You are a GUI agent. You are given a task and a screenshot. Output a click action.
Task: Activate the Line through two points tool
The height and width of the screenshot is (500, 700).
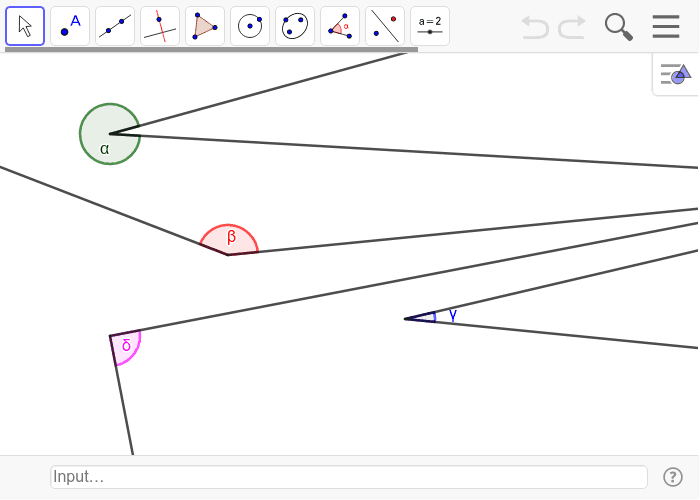[x=115, y=26]
